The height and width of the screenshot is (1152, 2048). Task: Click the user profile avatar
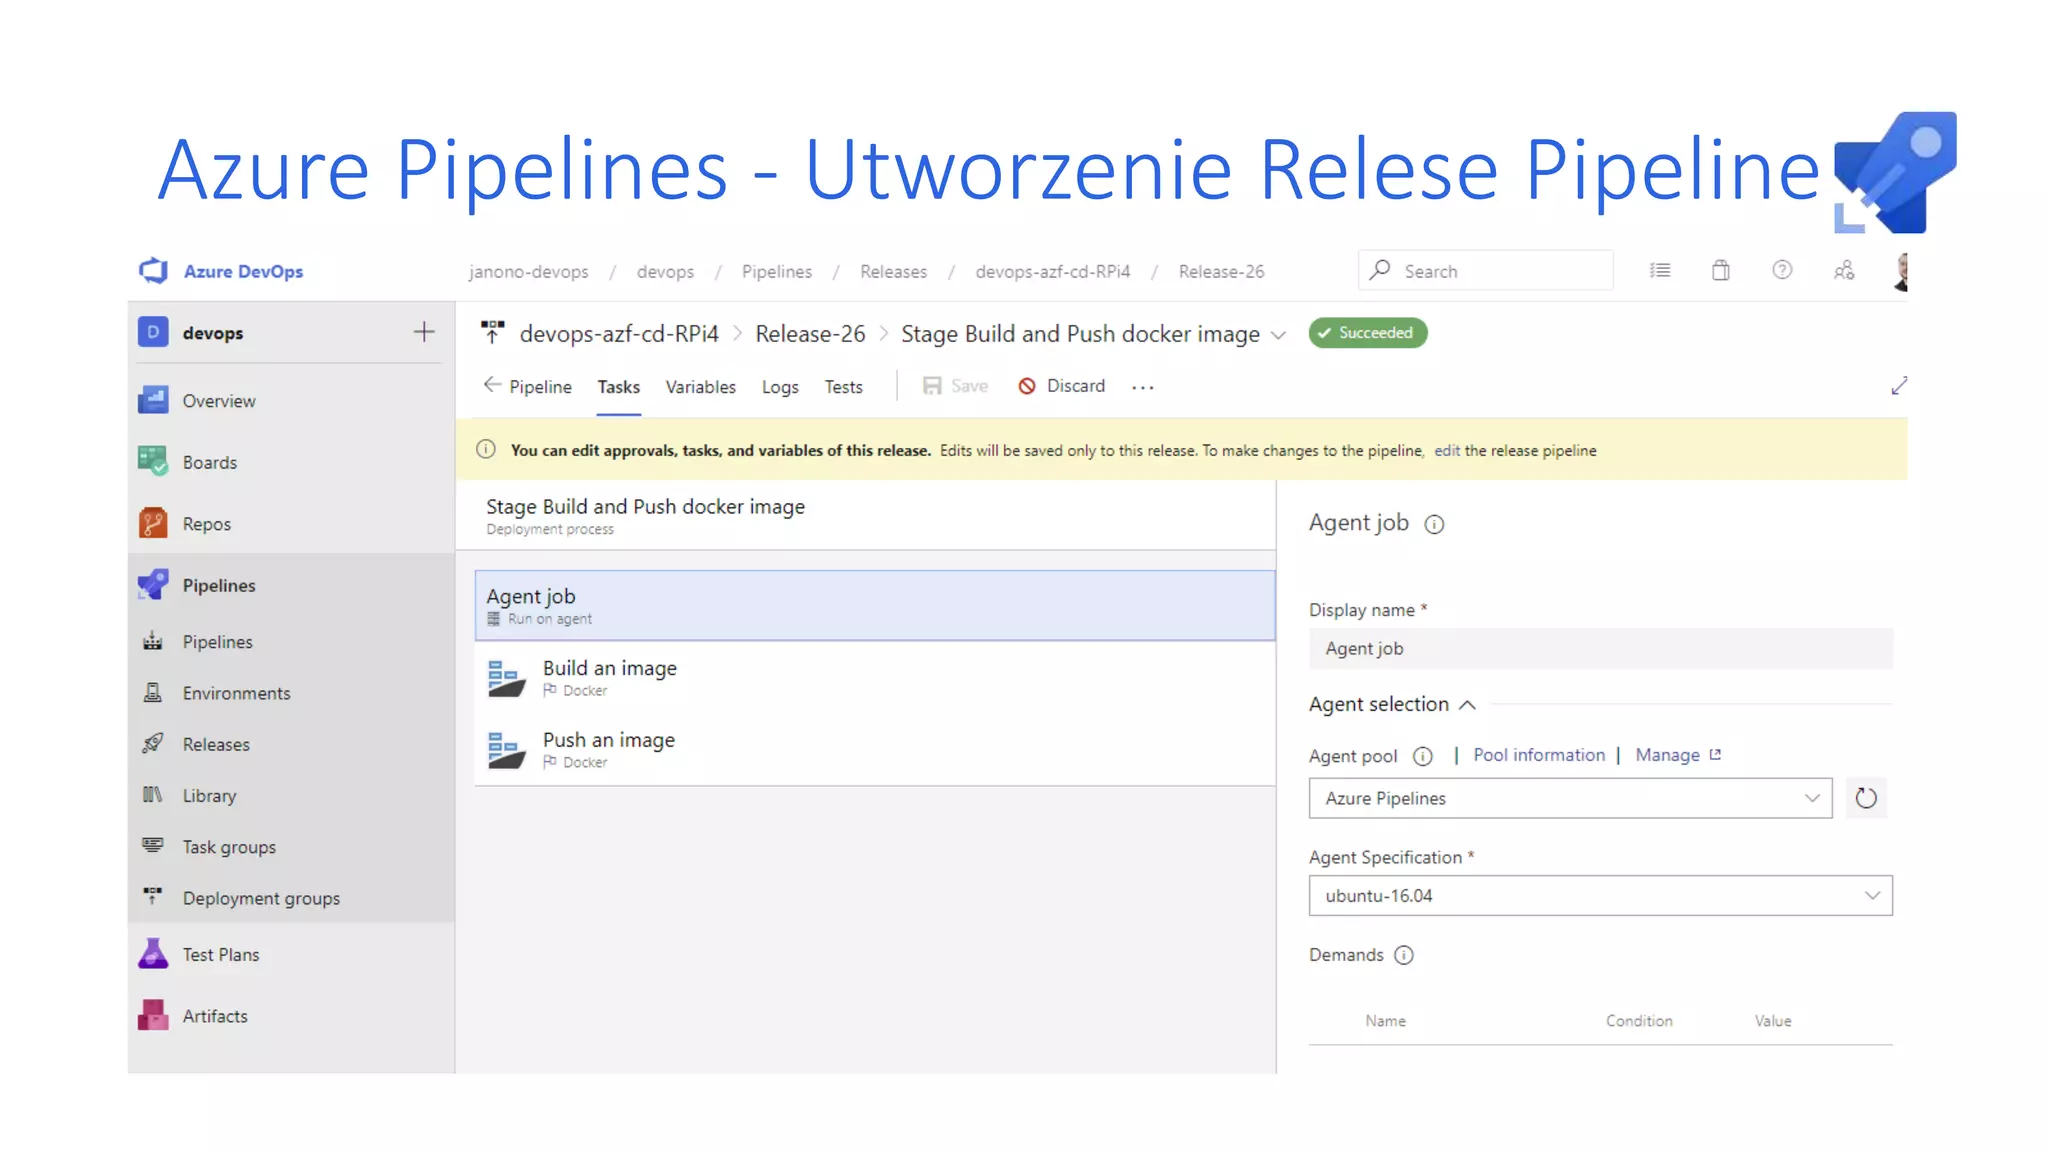pos(1901,271)
